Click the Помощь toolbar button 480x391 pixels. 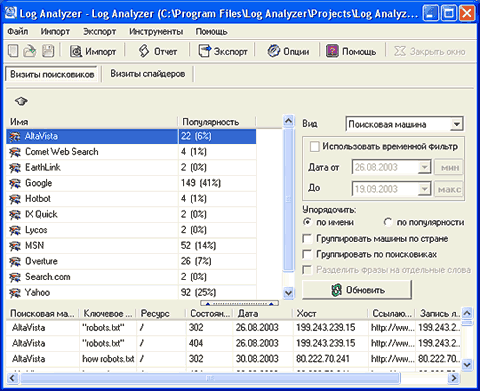click(x=351, y=51)
